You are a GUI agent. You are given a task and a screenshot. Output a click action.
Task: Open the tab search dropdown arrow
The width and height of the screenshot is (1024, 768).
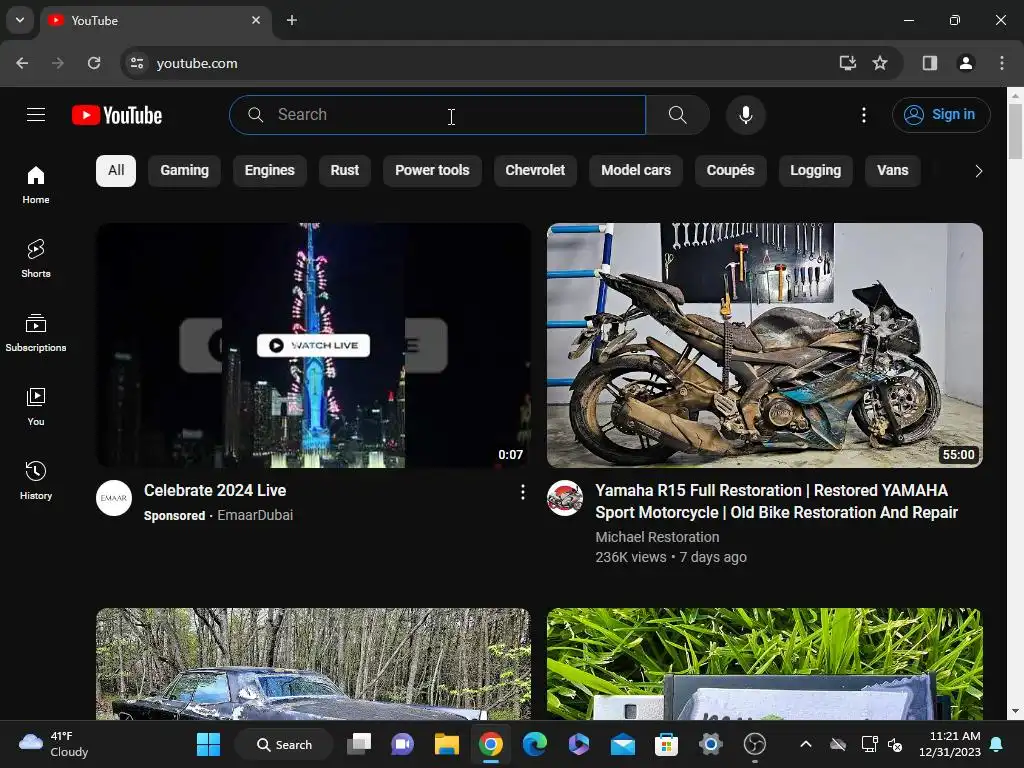pos(20,20)
